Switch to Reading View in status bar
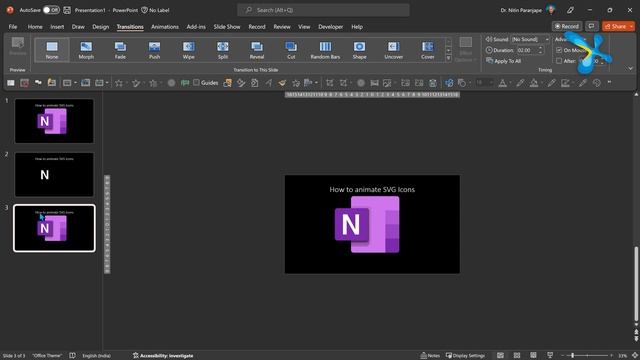 click(x=533, y=355)
